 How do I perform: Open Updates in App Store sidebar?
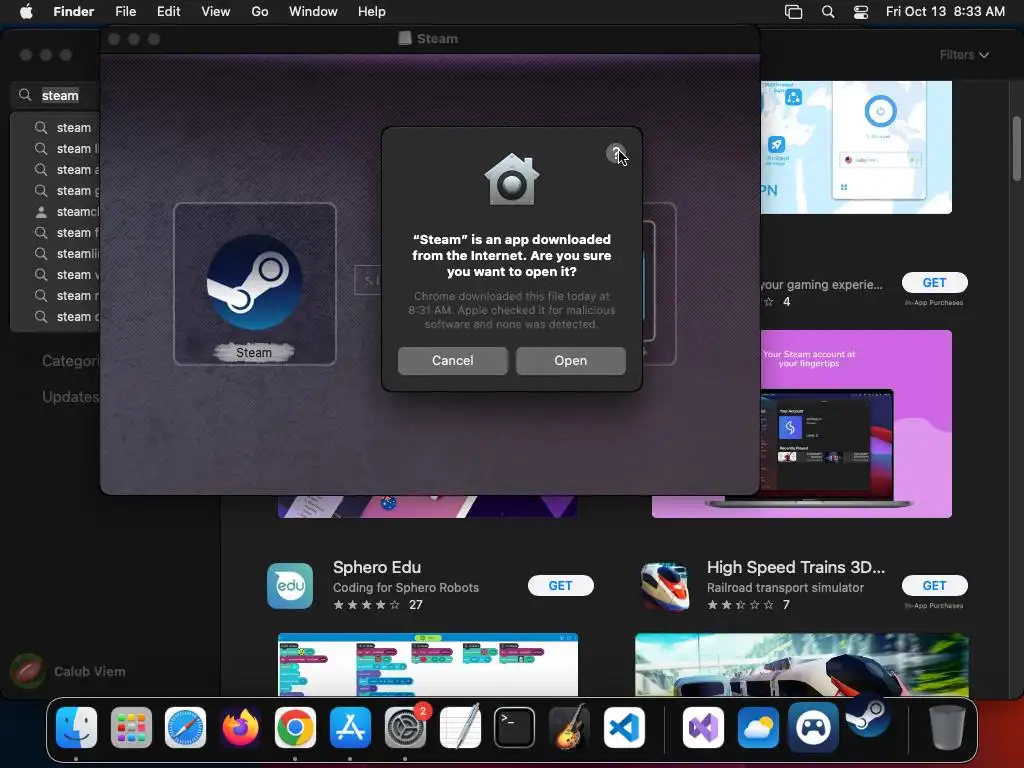(71, 396)
